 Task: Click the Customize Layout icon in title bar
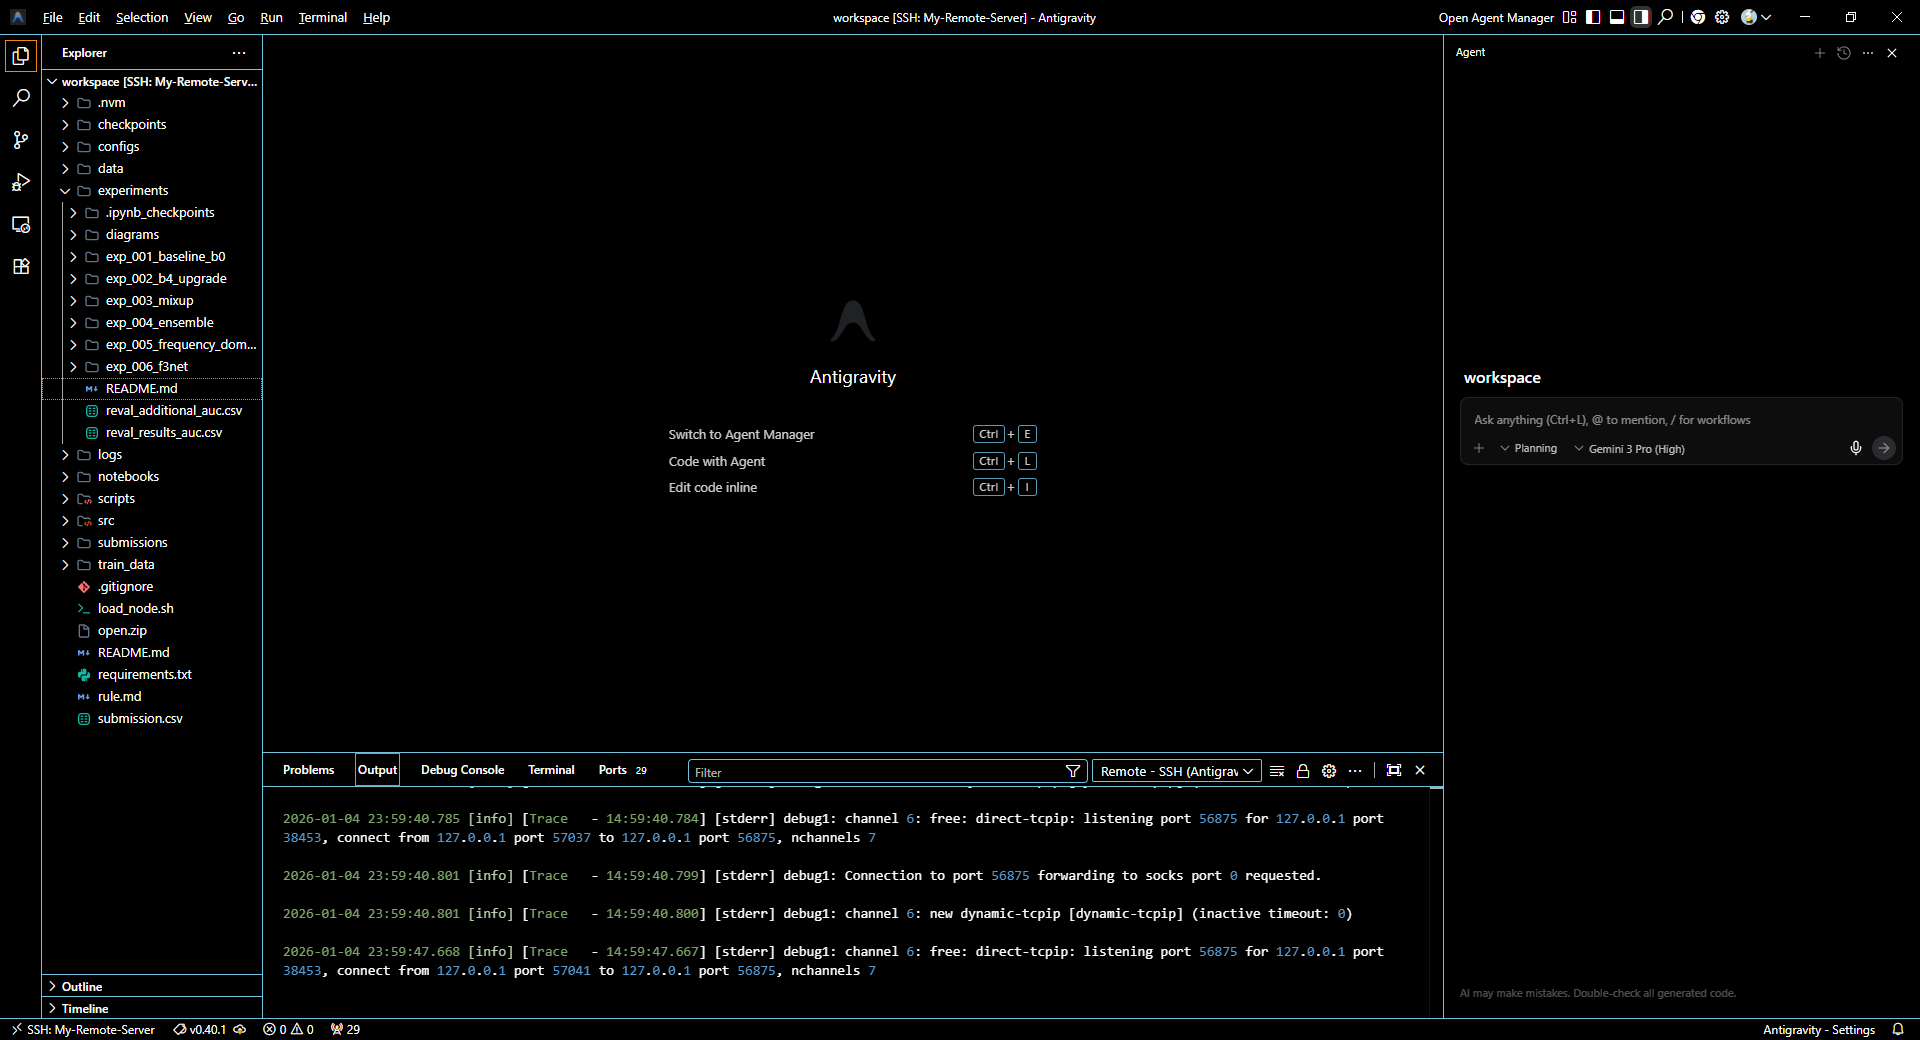(x=1570, y=17)
